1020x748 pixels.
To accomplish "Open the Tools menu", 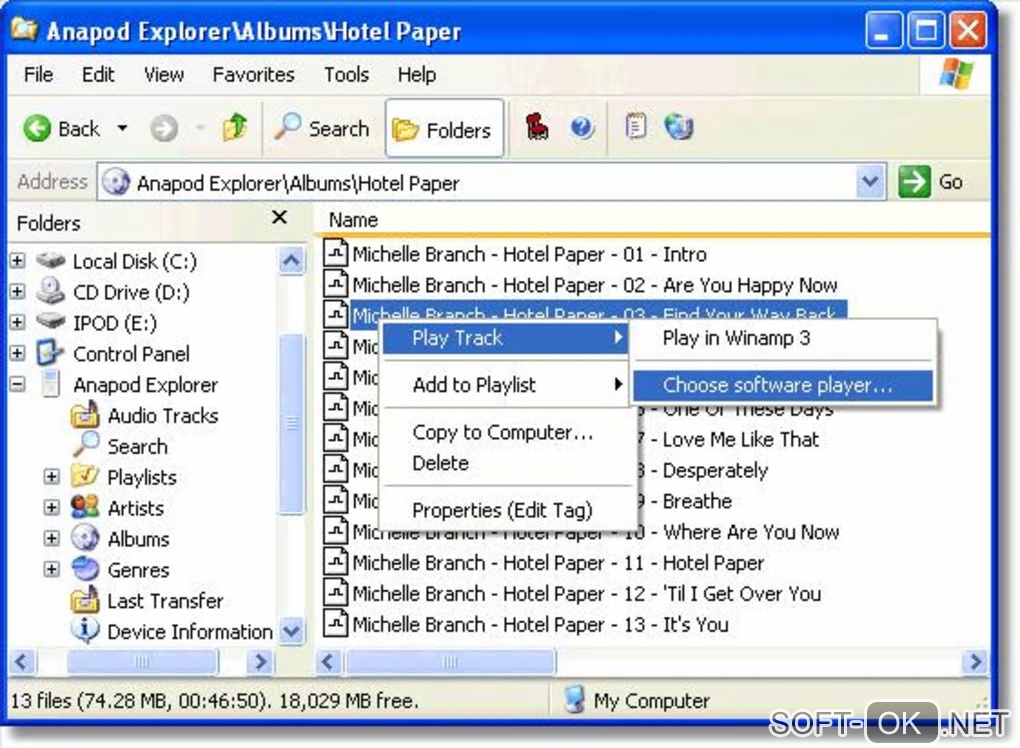I will point(347,75).
